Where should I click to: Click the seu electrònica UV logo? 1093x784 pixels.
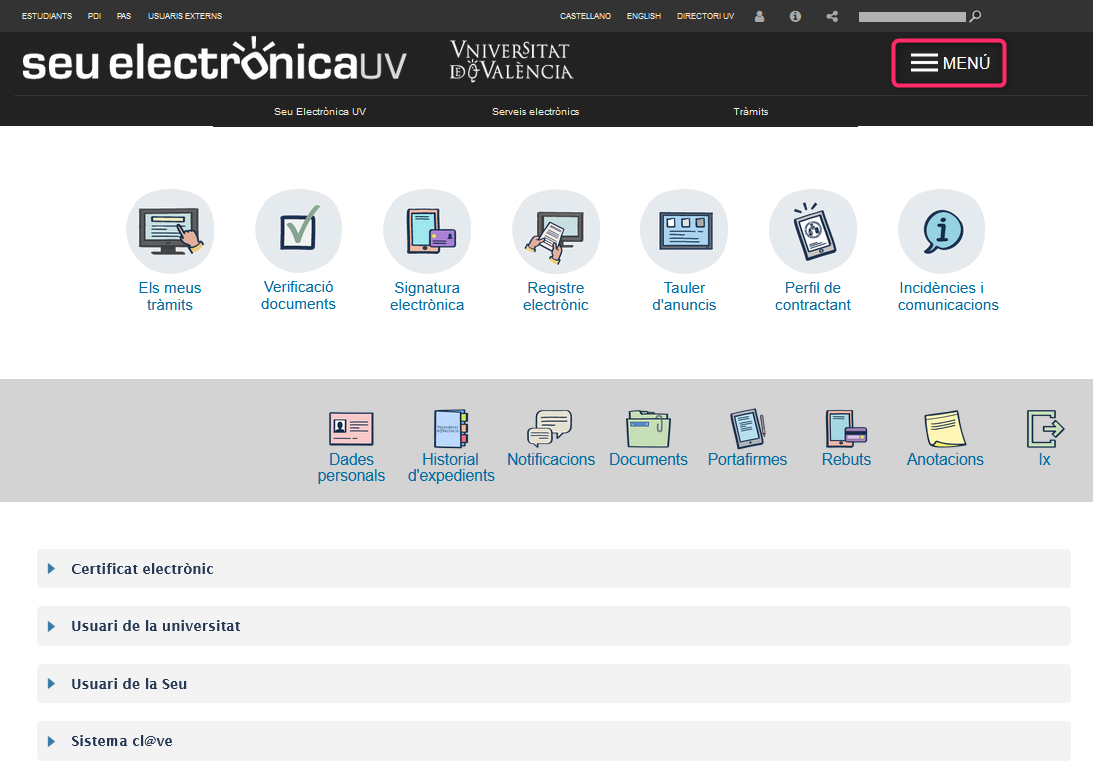coord(214,61)
